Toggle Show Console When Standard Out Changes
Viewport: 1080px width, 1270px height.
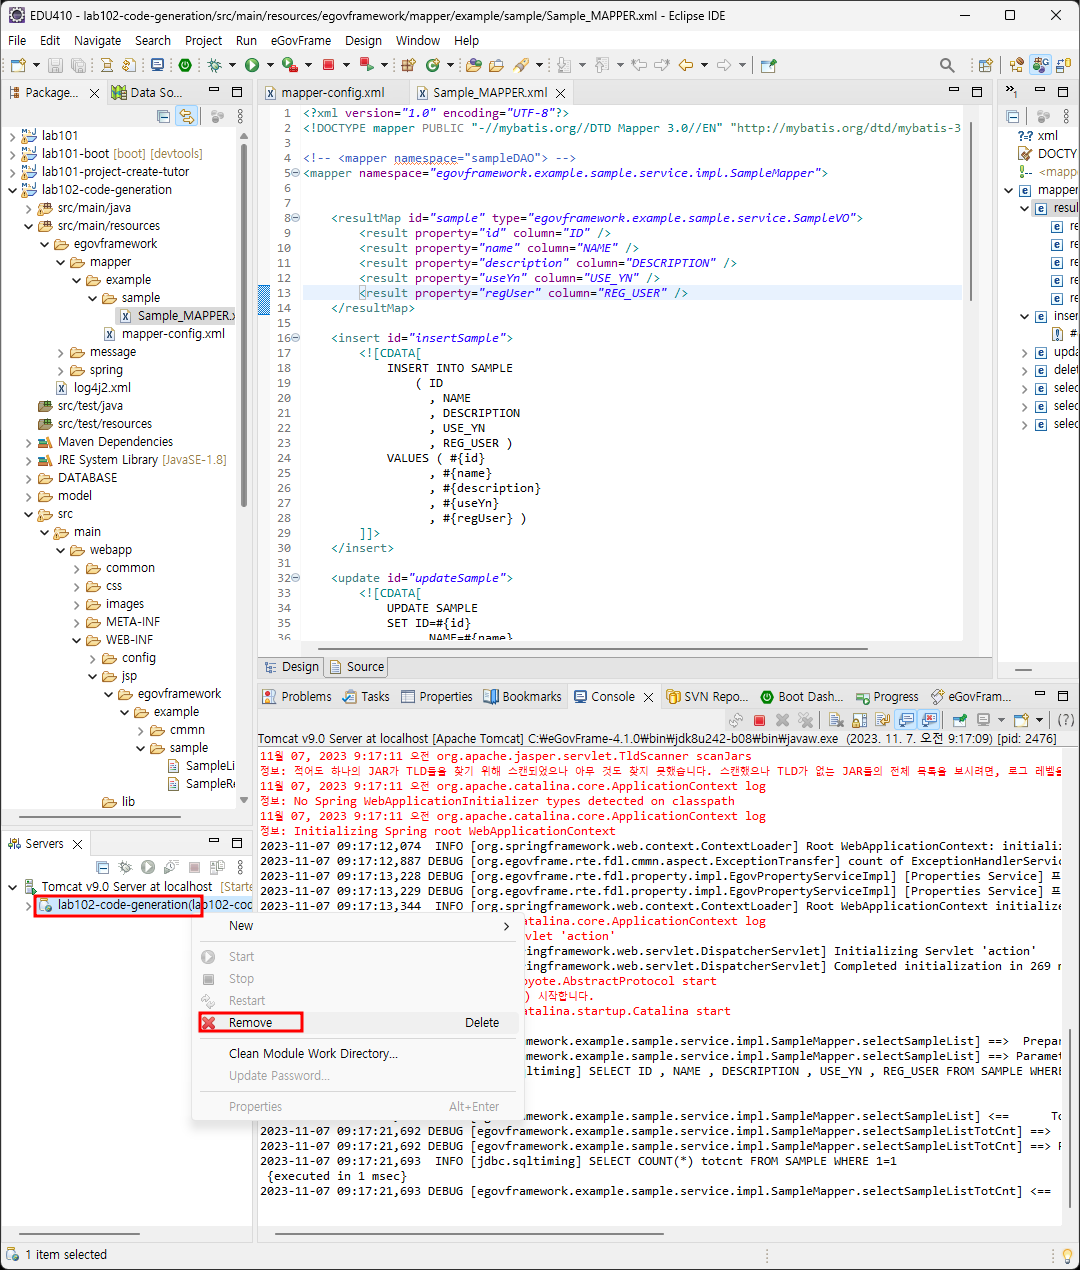tap(906, 720)
